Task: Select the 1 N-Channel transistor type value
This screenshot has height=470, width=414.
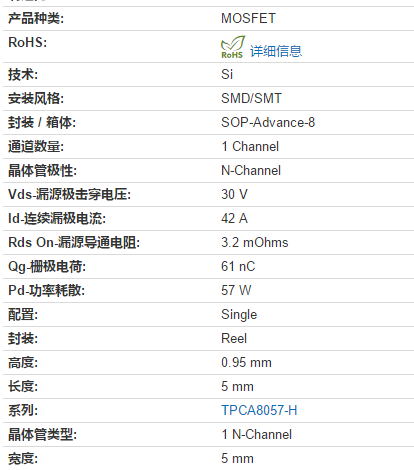Action: click(x=257, y=434)
